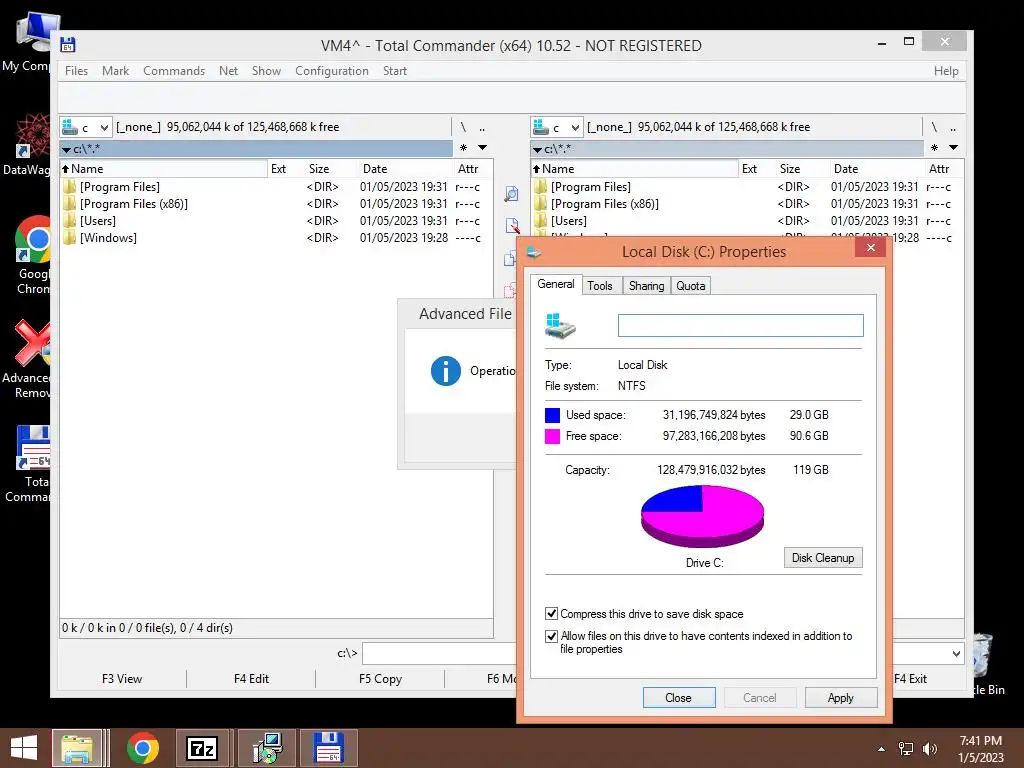
Task: Click the Edit file icon in vertical toolbar
Action: (512, 226)
